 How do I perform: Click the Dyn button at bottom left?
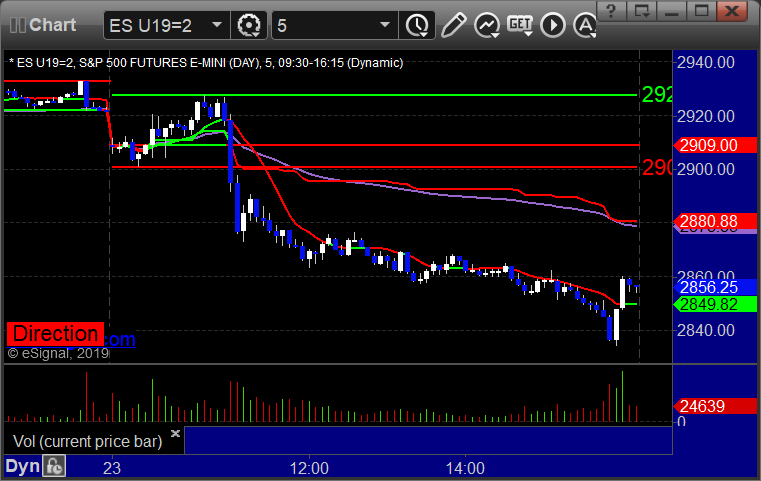tap(22, 466)
